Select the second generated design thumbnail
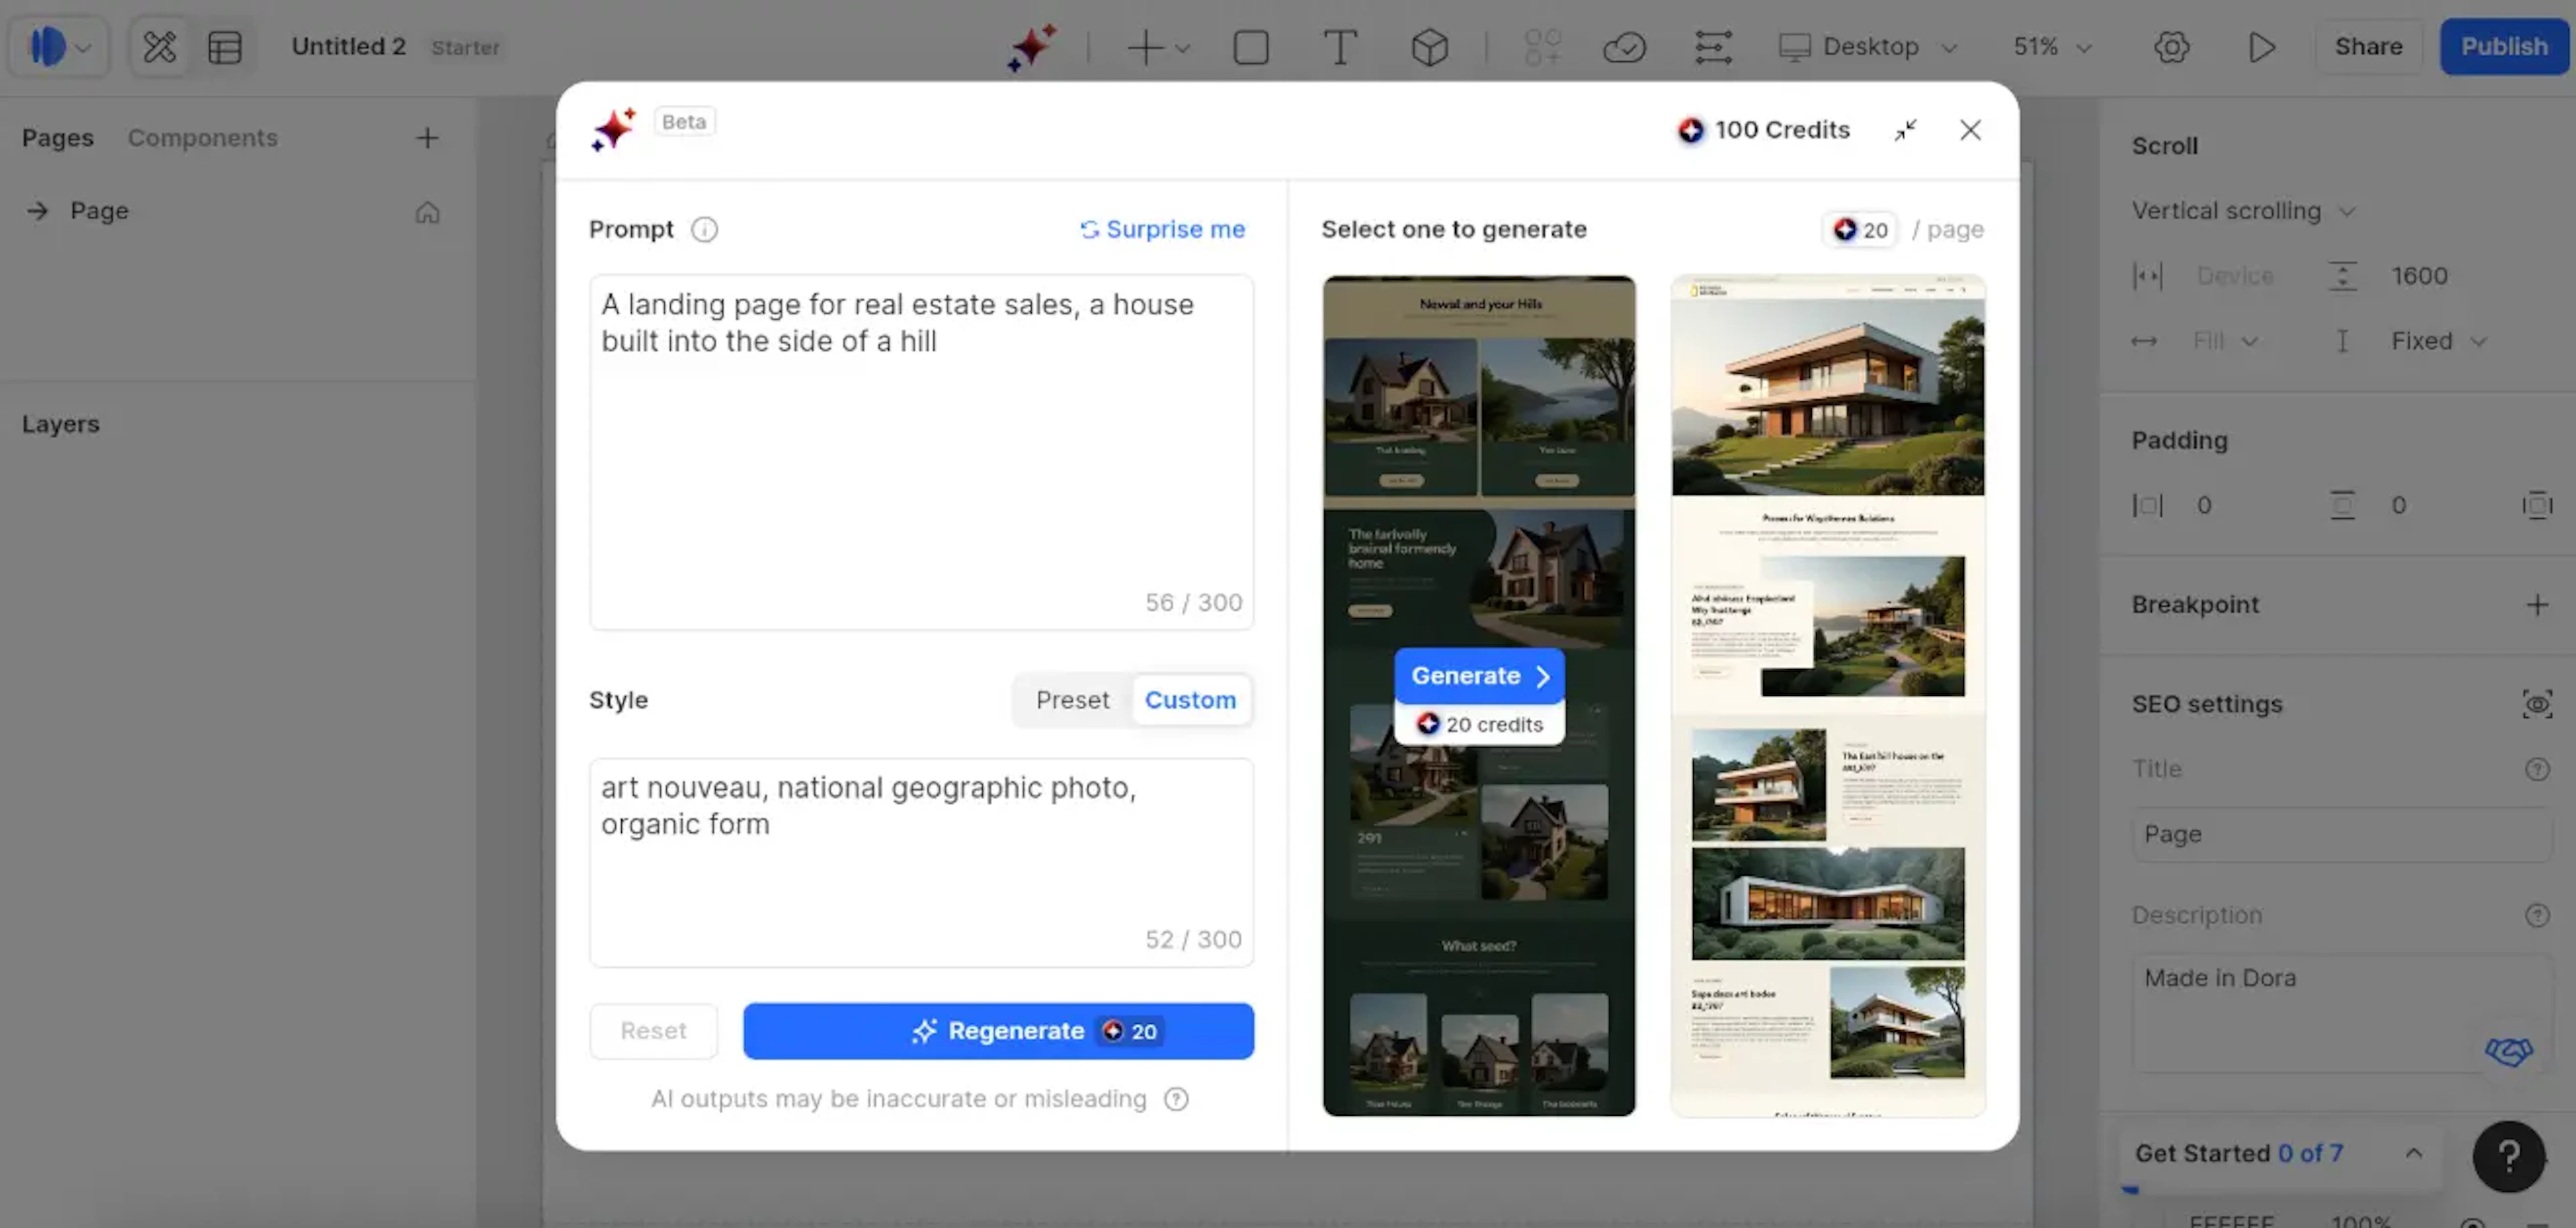This screenshot has height=1228, width=2576. click(1827, 690)
